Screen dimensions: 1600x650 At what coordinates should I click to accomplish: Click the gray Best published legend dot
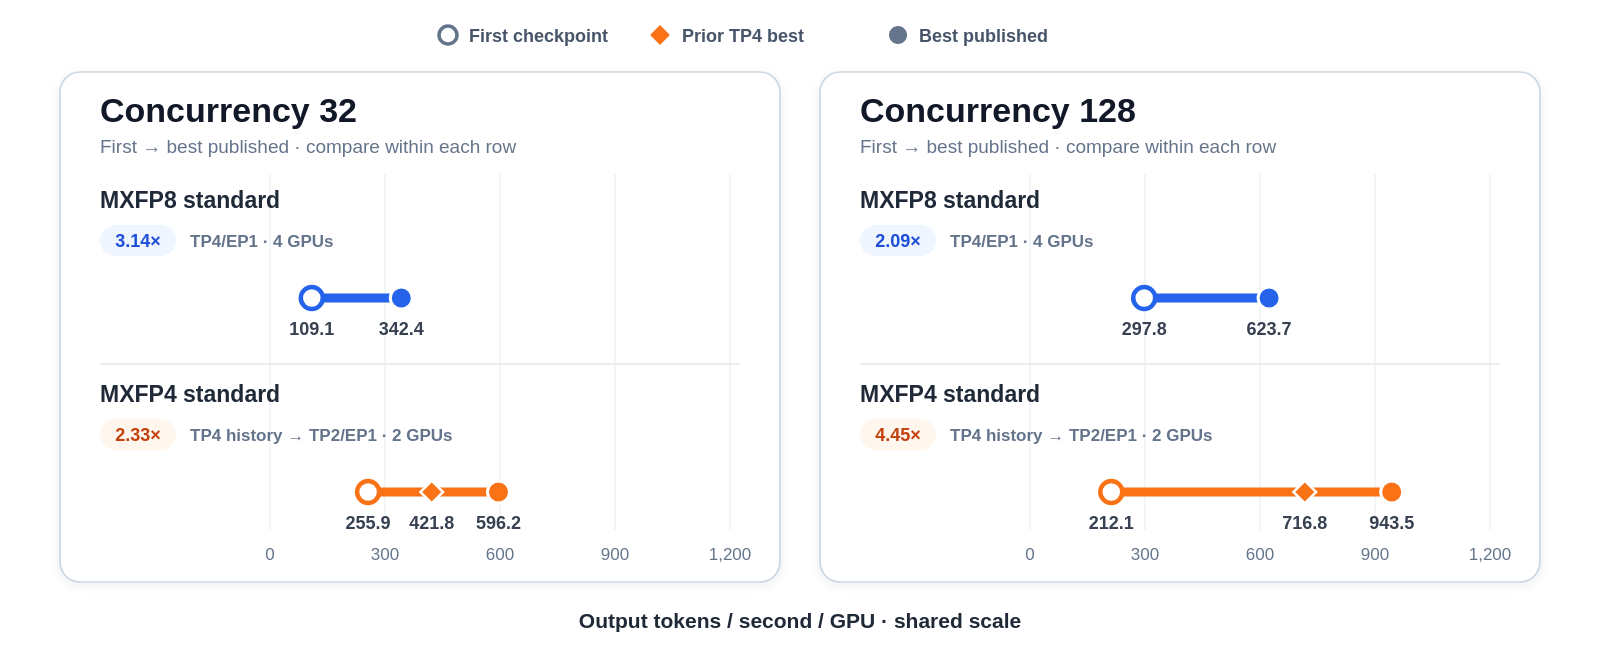898,35
